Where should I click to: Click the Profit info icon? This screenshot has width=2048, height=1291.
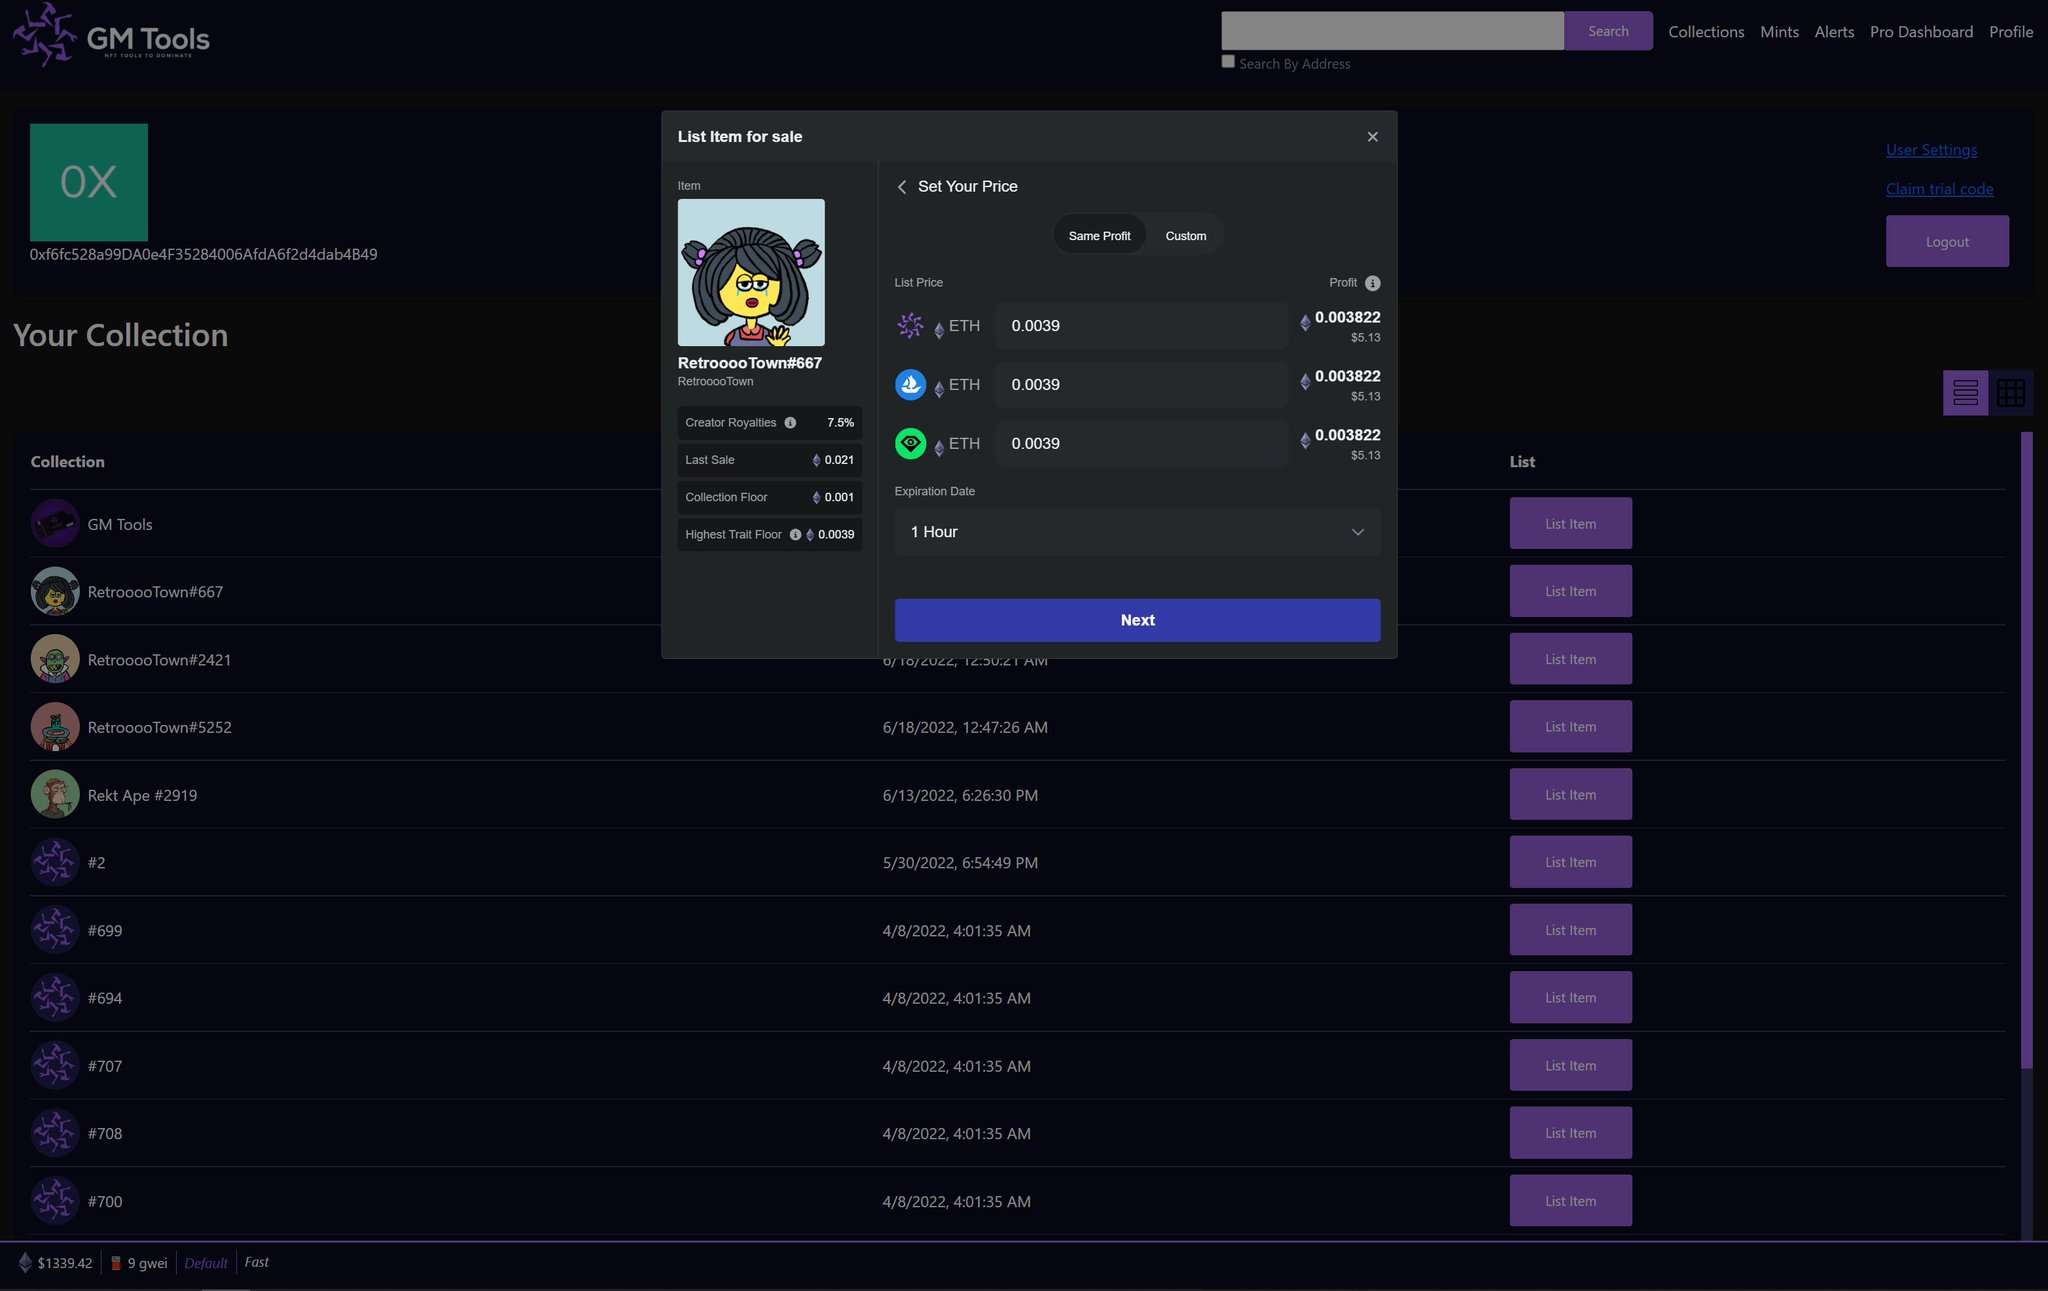coord(1372,283)
